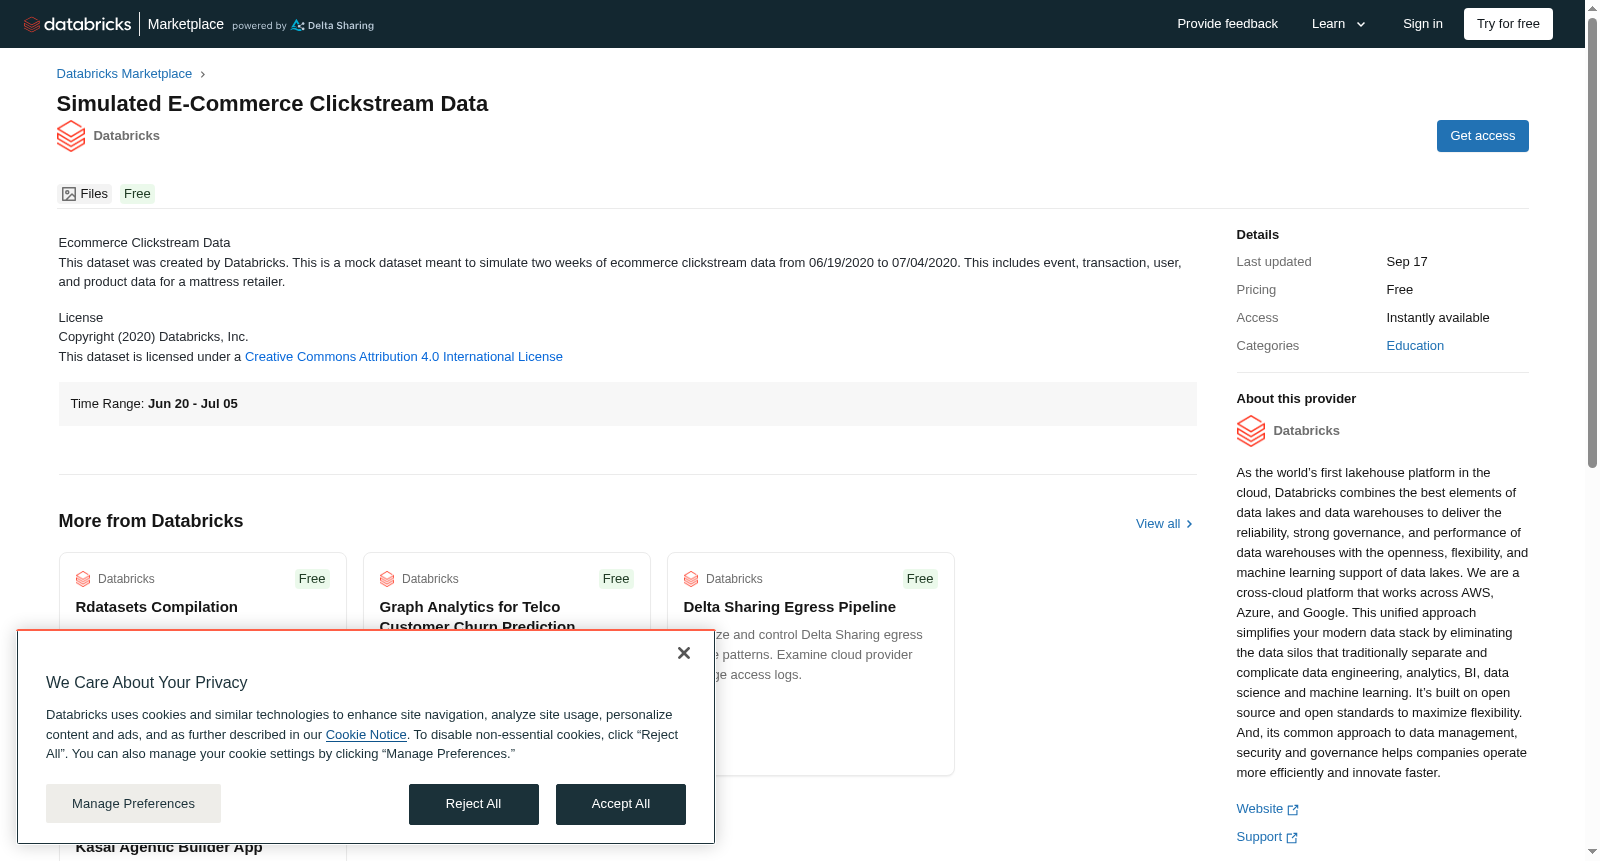Click scrollbar down arrow
Image resolution: width=1600 pixels, height=861 pixels.
tap(1592, 853)
